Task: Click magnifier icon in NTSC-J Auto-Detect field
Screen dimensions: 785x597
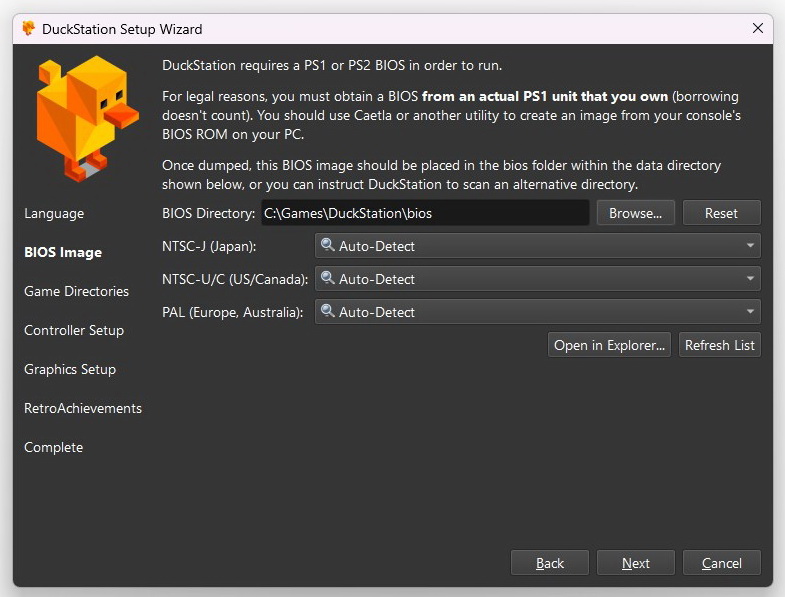Action: click(327, 245)
